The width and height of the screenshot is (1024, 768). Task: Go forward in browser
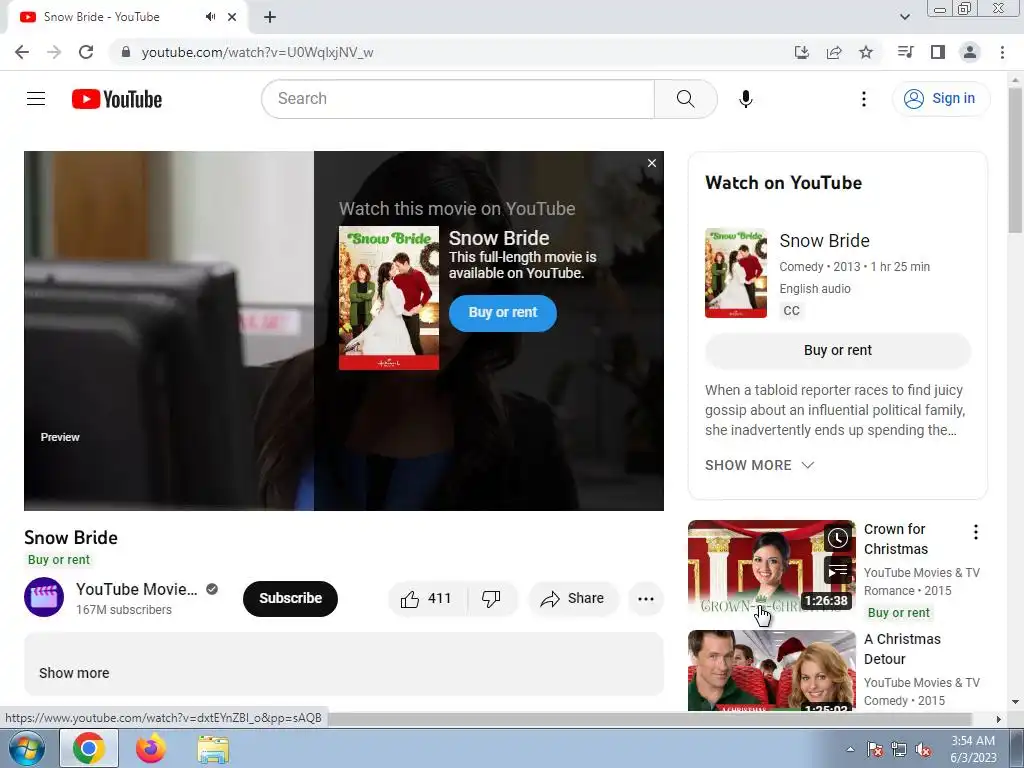54,52
